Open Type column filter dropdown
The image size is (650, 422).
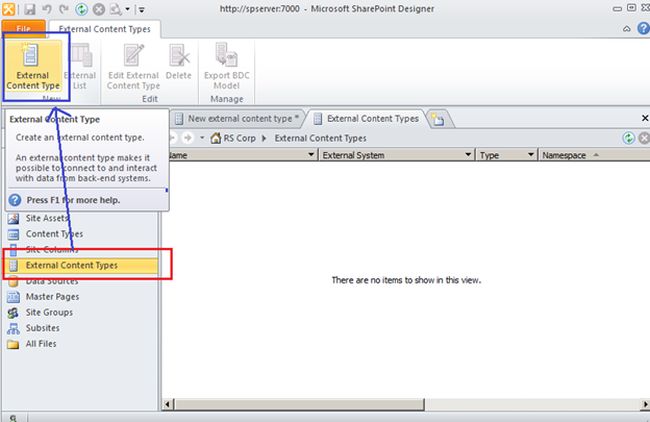(x=530, y=155)
